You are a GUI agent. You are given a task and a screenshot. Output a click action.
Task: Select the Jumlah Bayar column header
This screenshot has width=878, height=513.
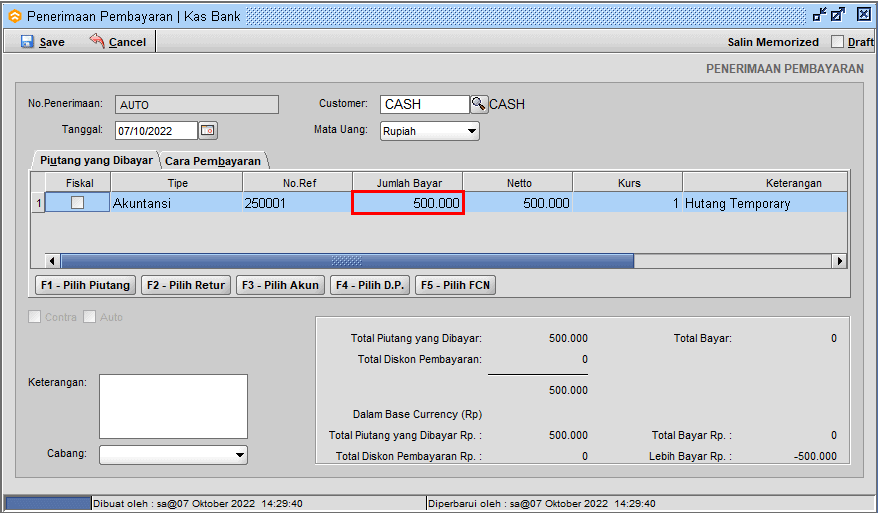408,183
